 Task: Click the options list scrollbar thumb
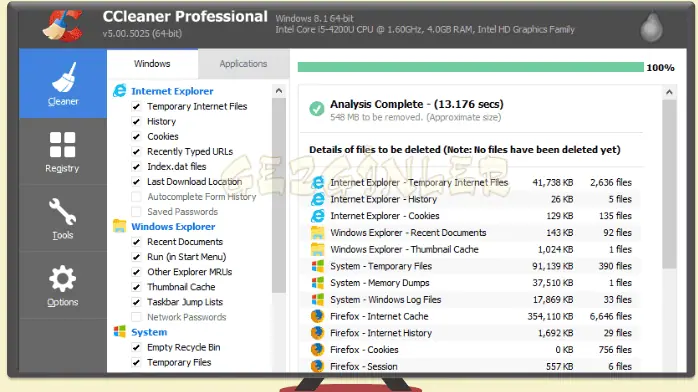coord(279,195)
